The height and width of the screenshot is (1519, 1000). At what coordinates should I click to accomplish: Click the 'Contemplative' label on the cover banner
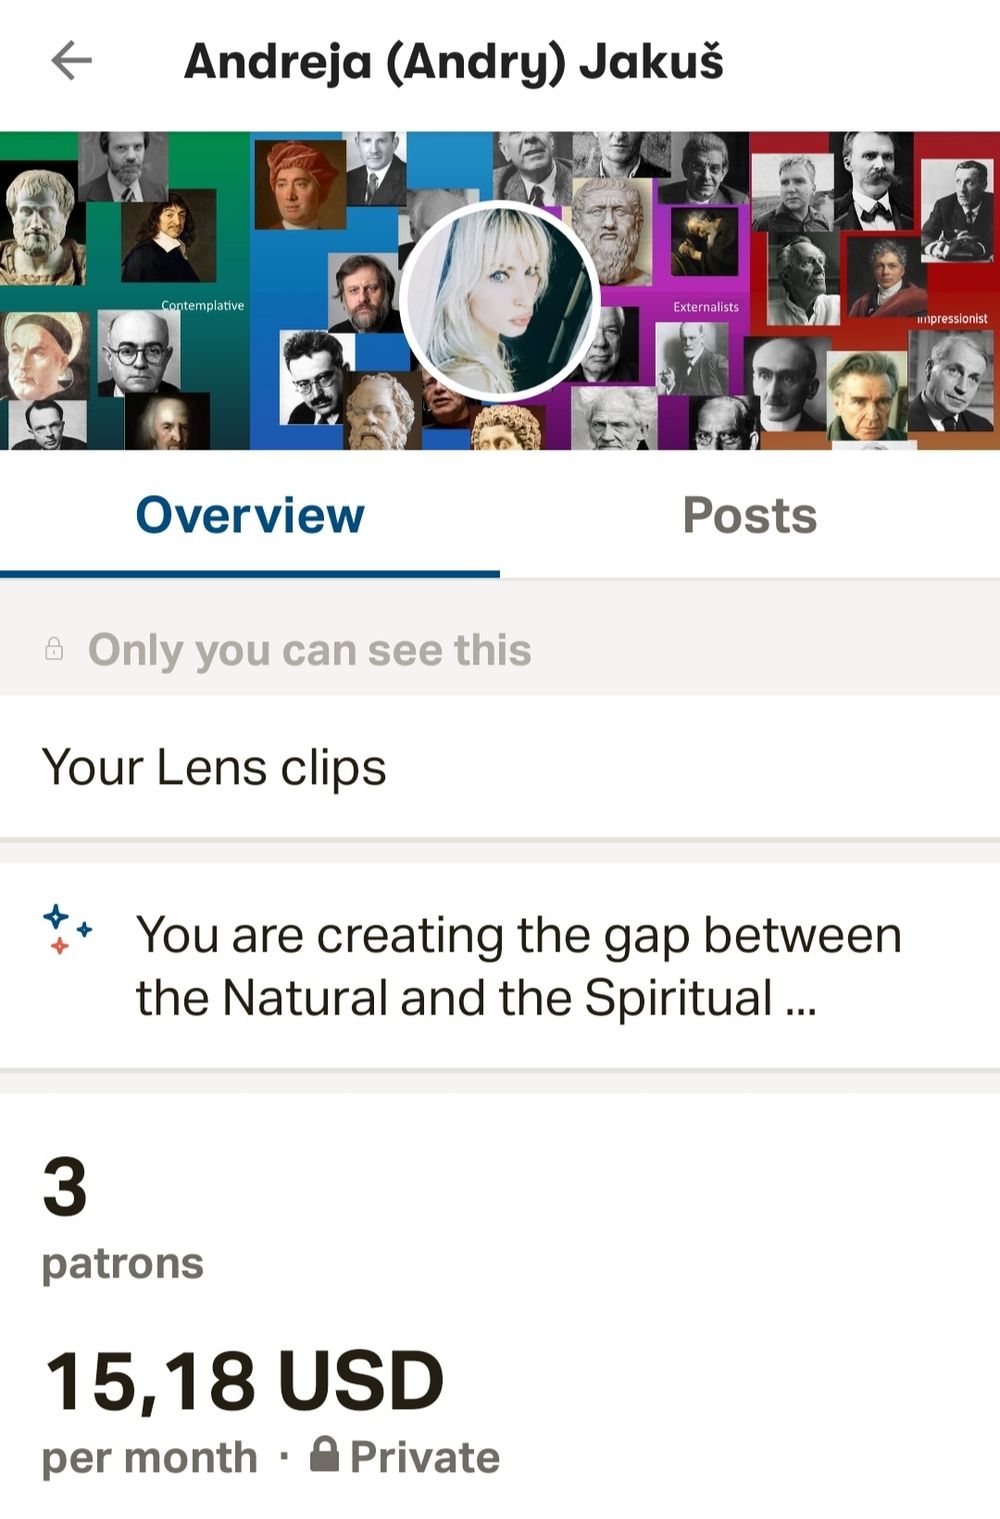coord(202,305)
